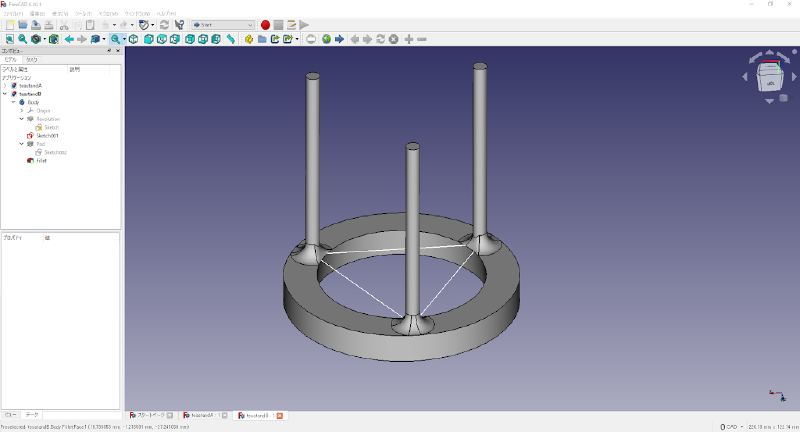800x432 pixels.
Task: Switch to the ビュー property tab
Action: (x=11, y=415)
